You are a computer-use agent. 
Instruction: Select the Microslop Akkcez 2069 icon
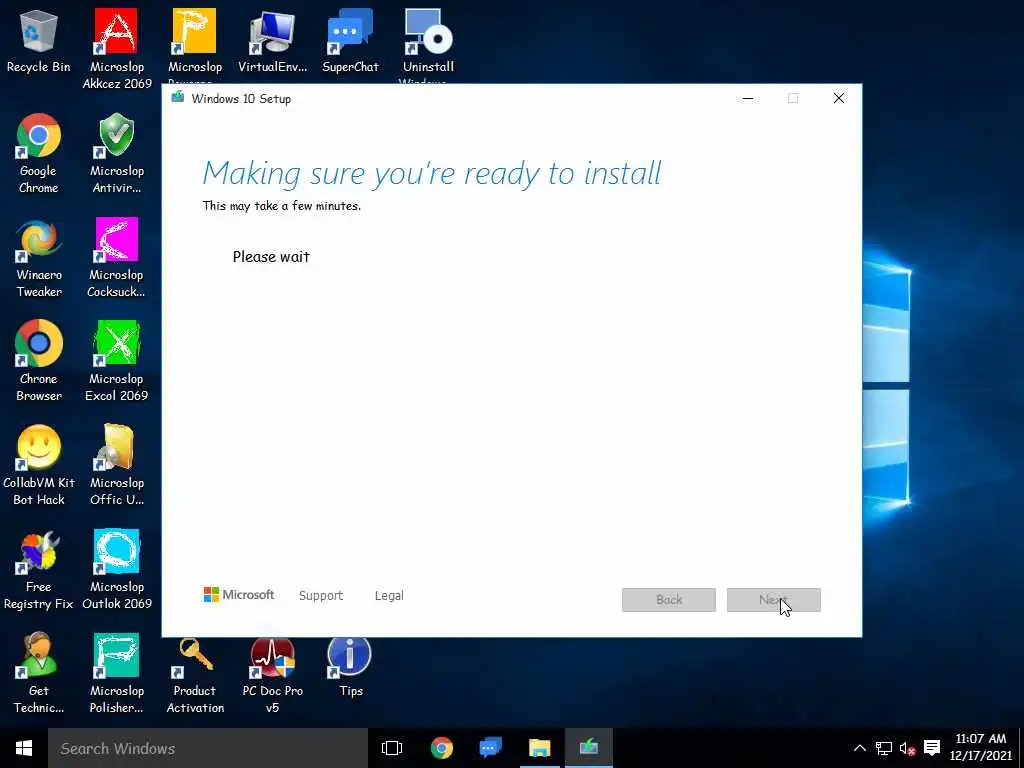click(116, 48)
